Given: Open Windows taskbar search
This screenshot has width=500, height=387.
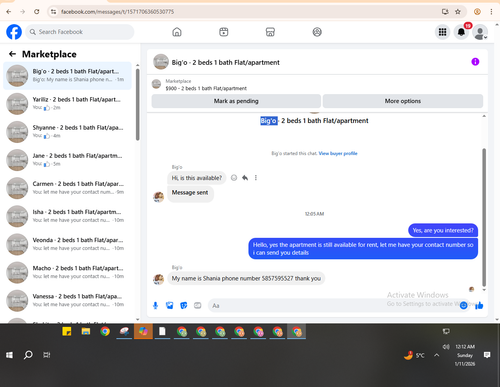Looking at the screenshot, I should coord(28,355).
